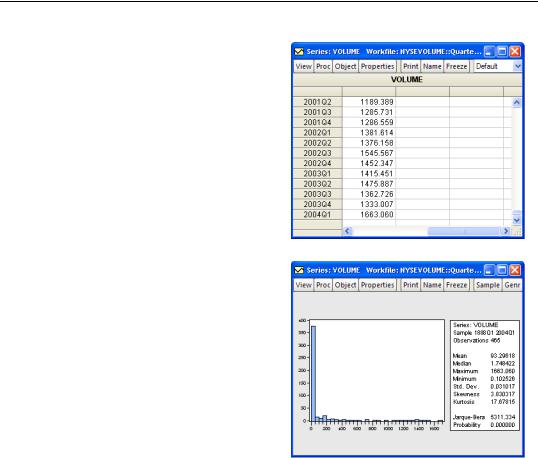This screenshot has height=458, width=538.
Task: Click the Mean value in stats box
Action: pos(503,356)
